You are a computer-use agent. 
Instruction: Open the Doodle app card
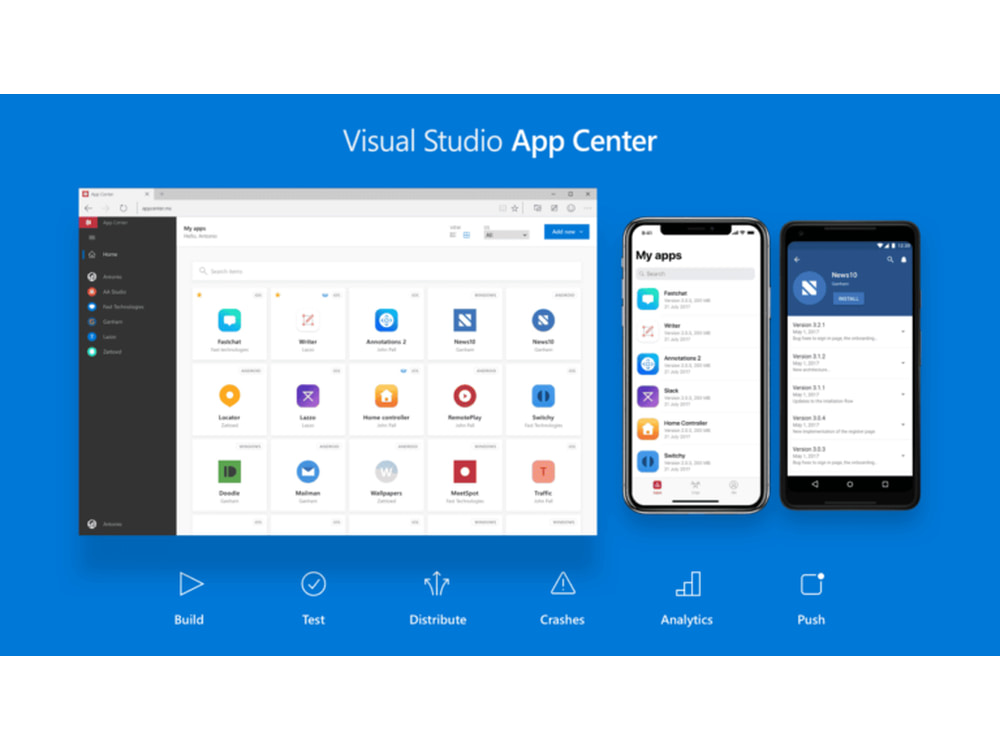[x=230, y=475]
